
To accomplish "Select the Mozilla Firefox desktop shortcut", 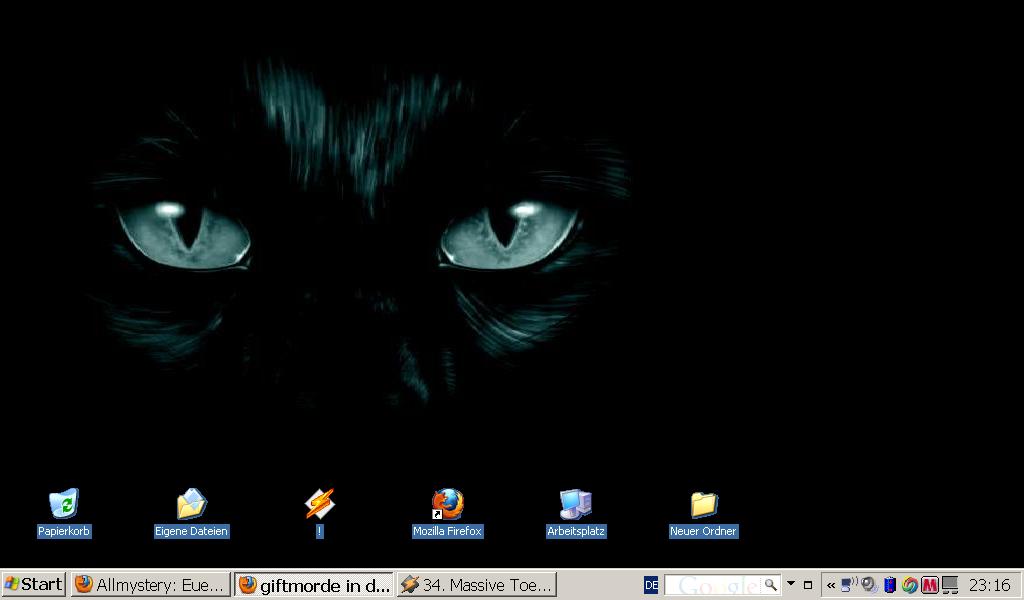I will tap(447, 504).
